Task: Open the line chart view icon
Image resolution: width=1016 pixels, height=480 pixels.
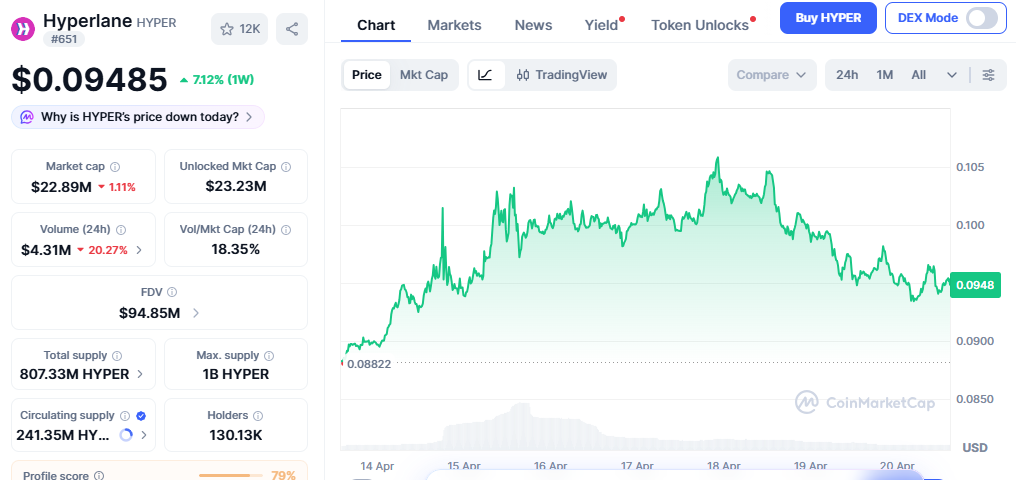Action: pyautogui.click(x=485, y=75)
